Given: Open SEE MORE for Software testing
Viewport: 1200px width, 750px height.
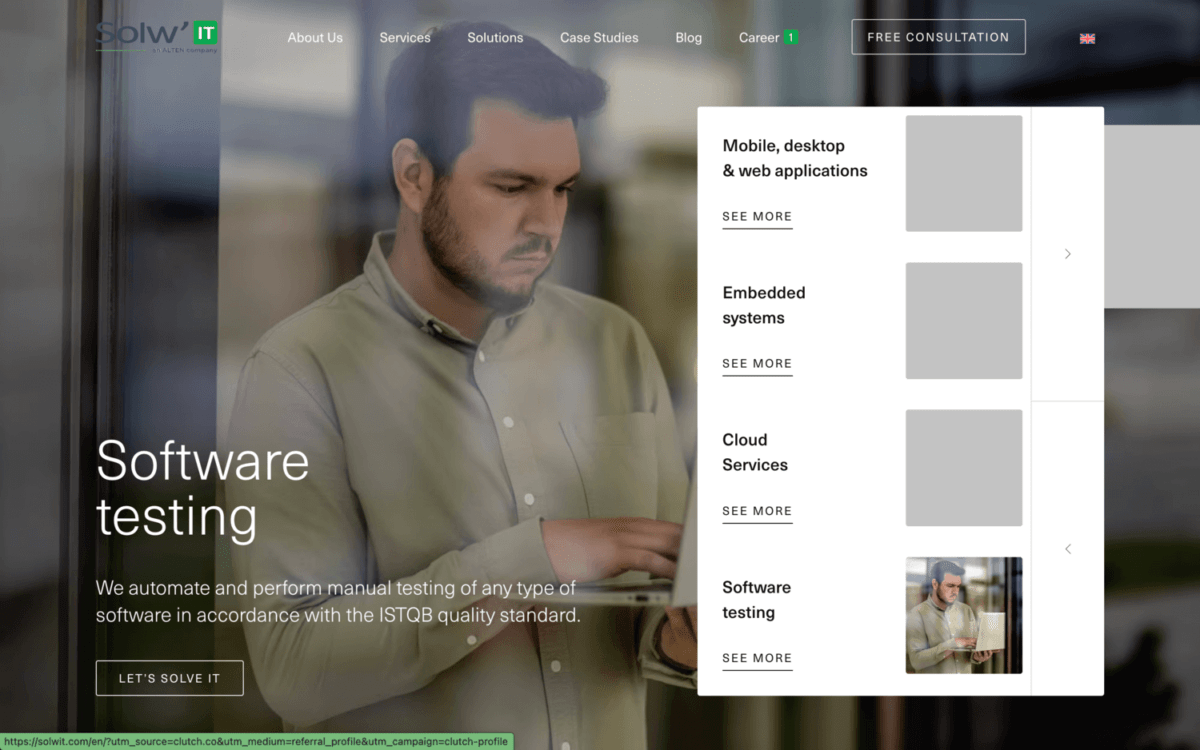Looking at the screenshot, I should tap(757, 658).
